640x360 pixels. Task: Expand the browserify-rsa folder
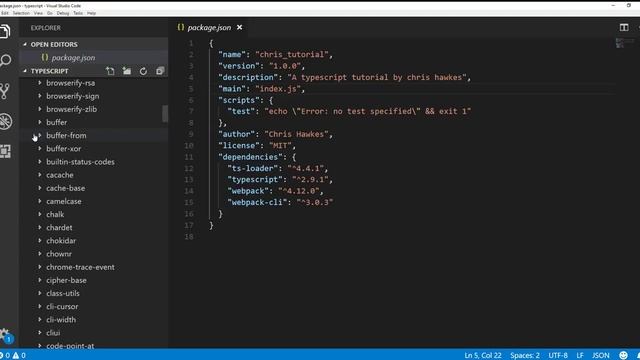tap(40, 83)
